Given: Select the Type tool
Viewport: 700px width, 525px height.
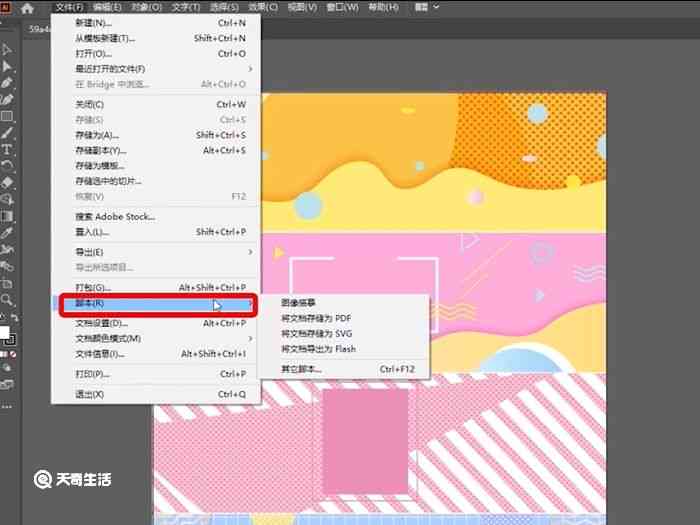Looking at the screenshot, I should click(x=7, y=150).
